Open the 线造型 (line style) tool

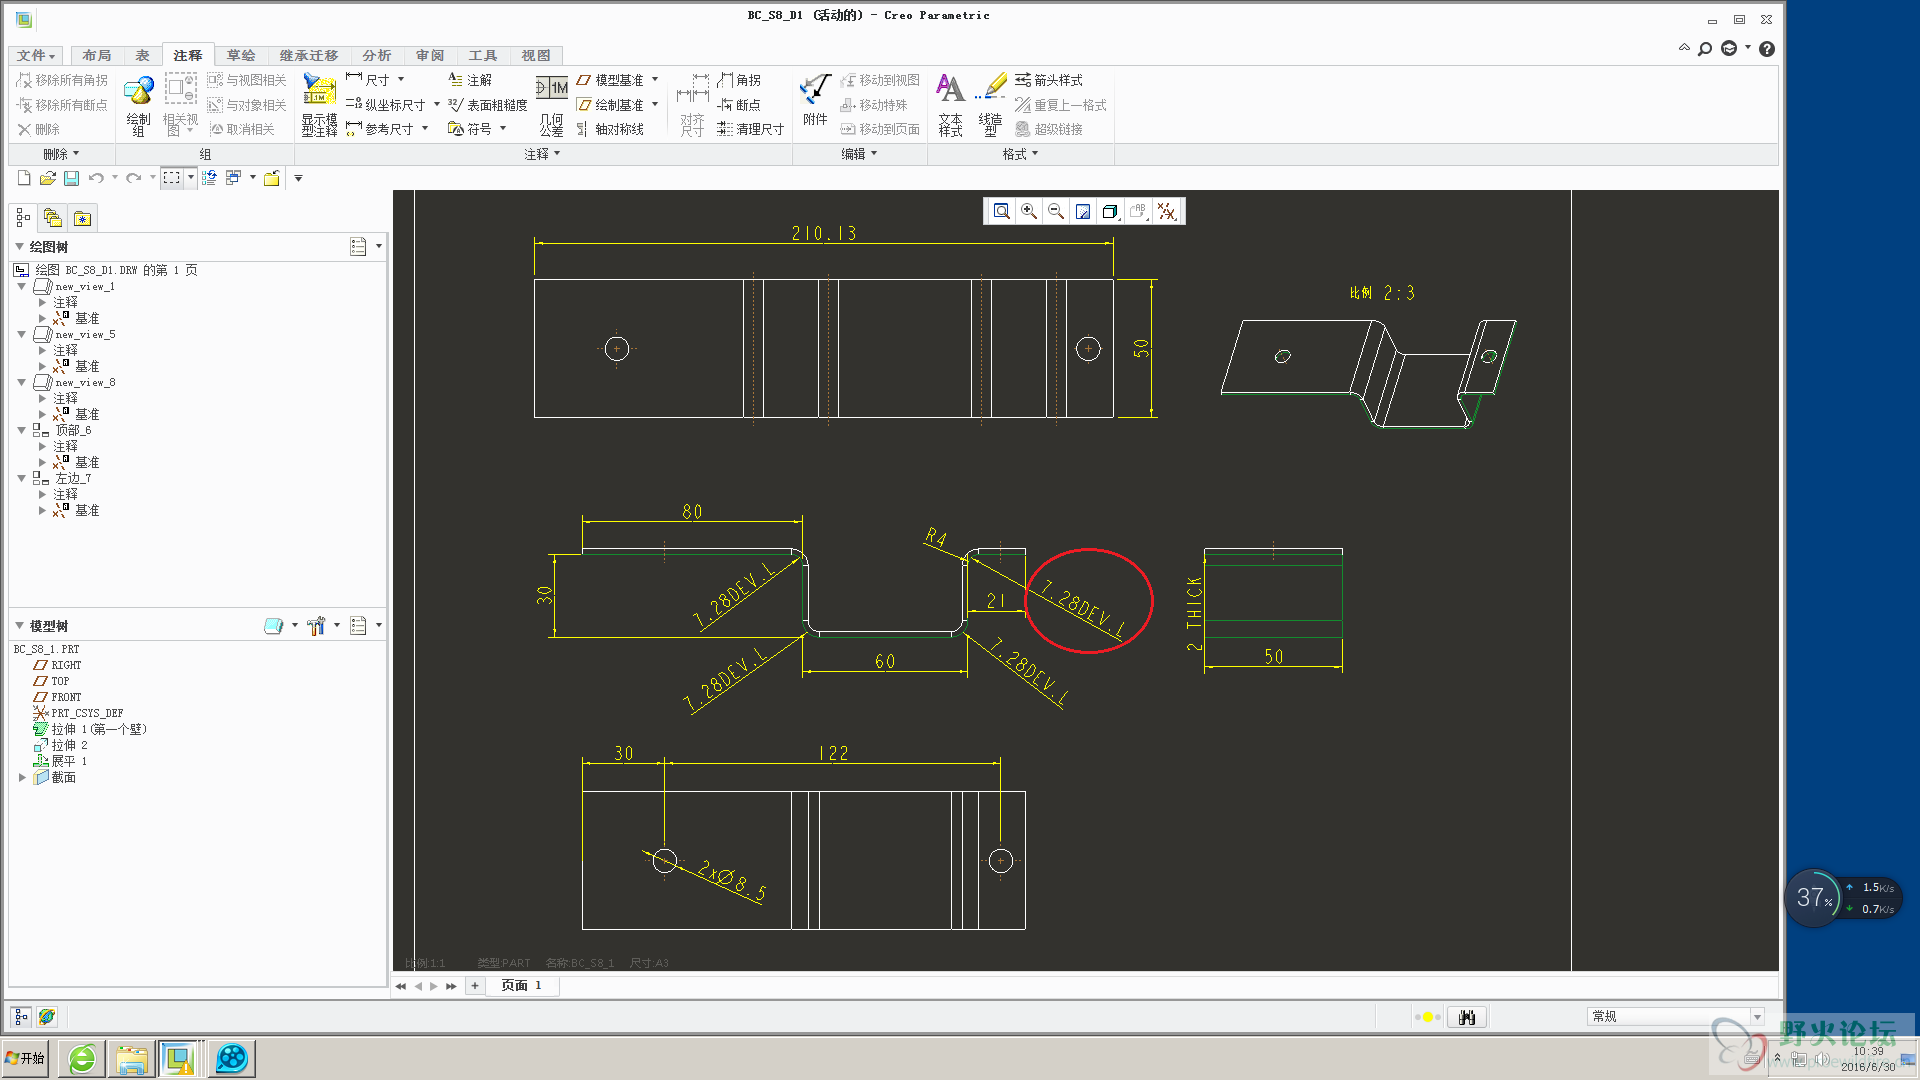click(x=990, y=105)
